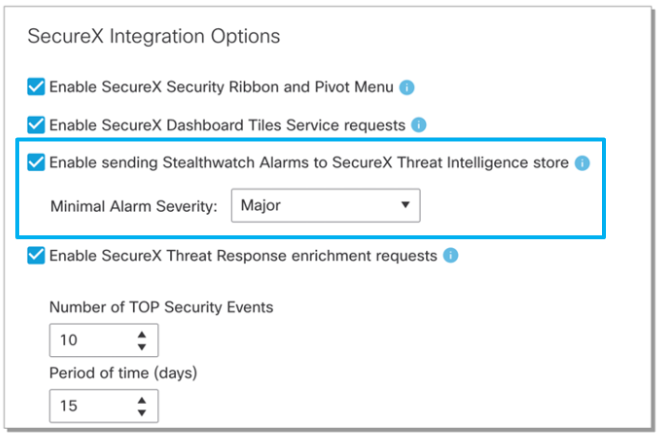Toggle the Dashboard Tiles Service requests checkbox
The width and height of the screenshot is (660, 434).
pos(36,125)
